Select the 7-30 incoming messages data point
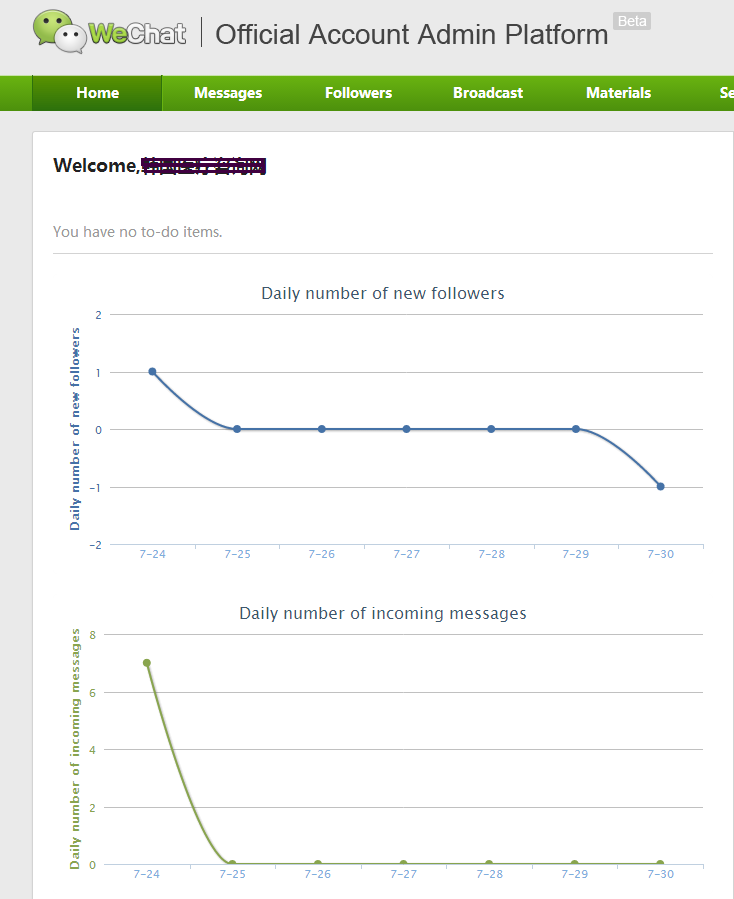 (x=660, y=864)
